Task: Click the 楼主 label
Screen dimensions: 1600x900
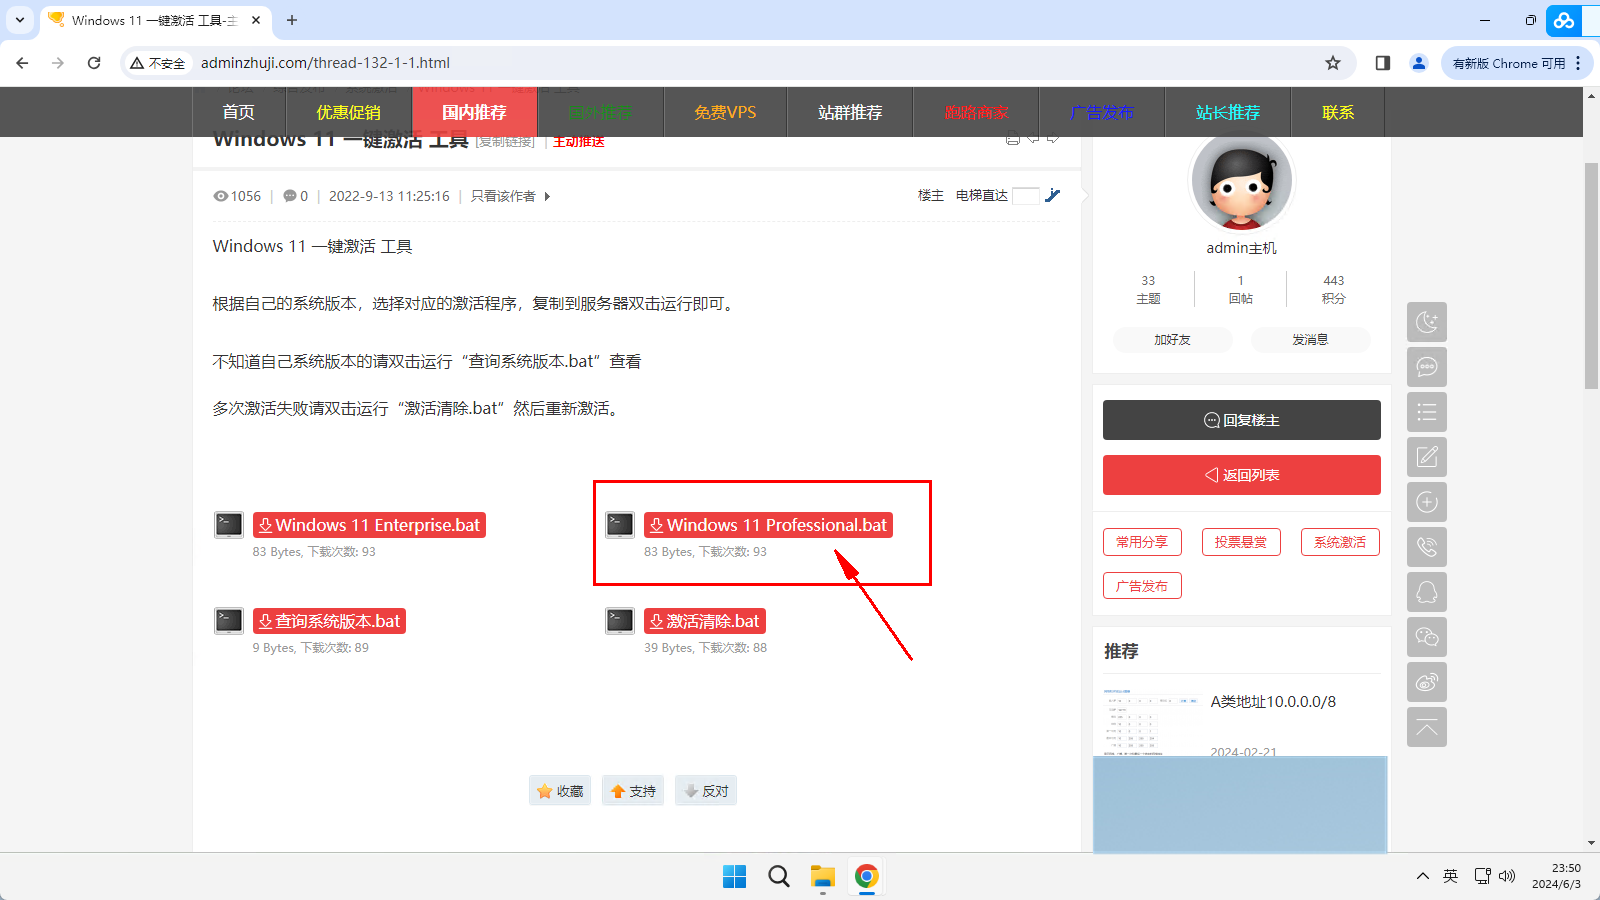Action: (931, 196)
